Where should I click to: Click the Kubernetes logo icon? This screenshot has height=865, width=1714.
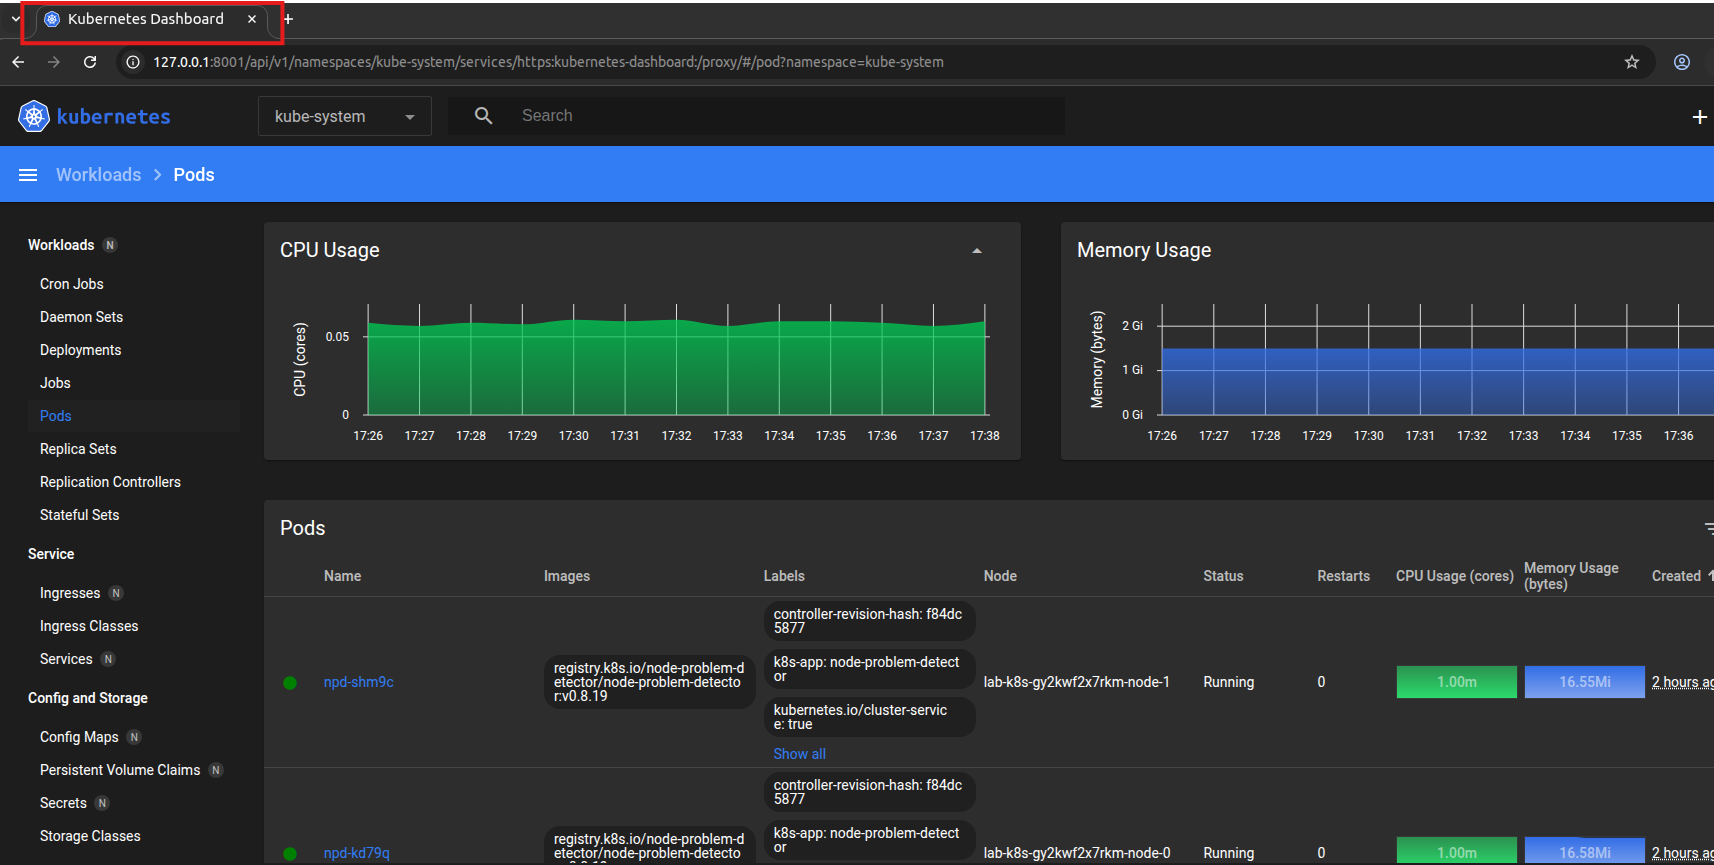34,116
